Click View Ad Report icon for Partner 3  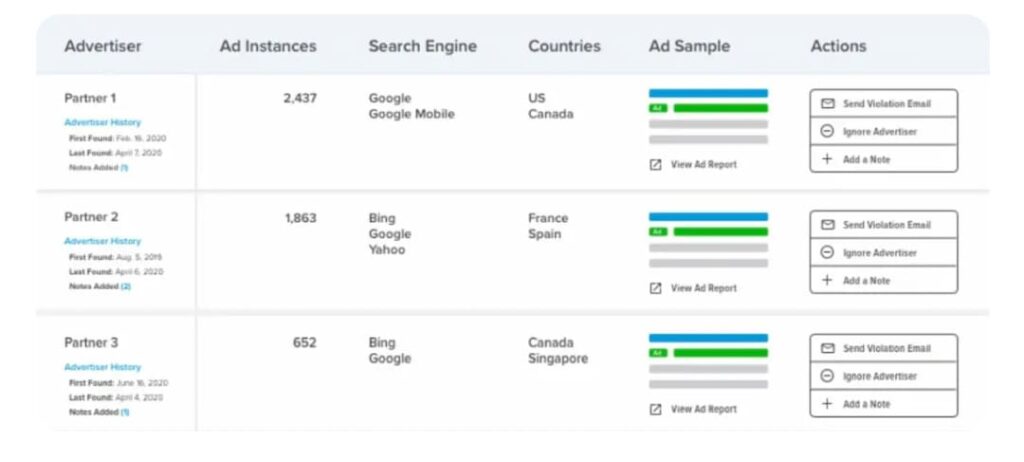(x=656, y=409)
